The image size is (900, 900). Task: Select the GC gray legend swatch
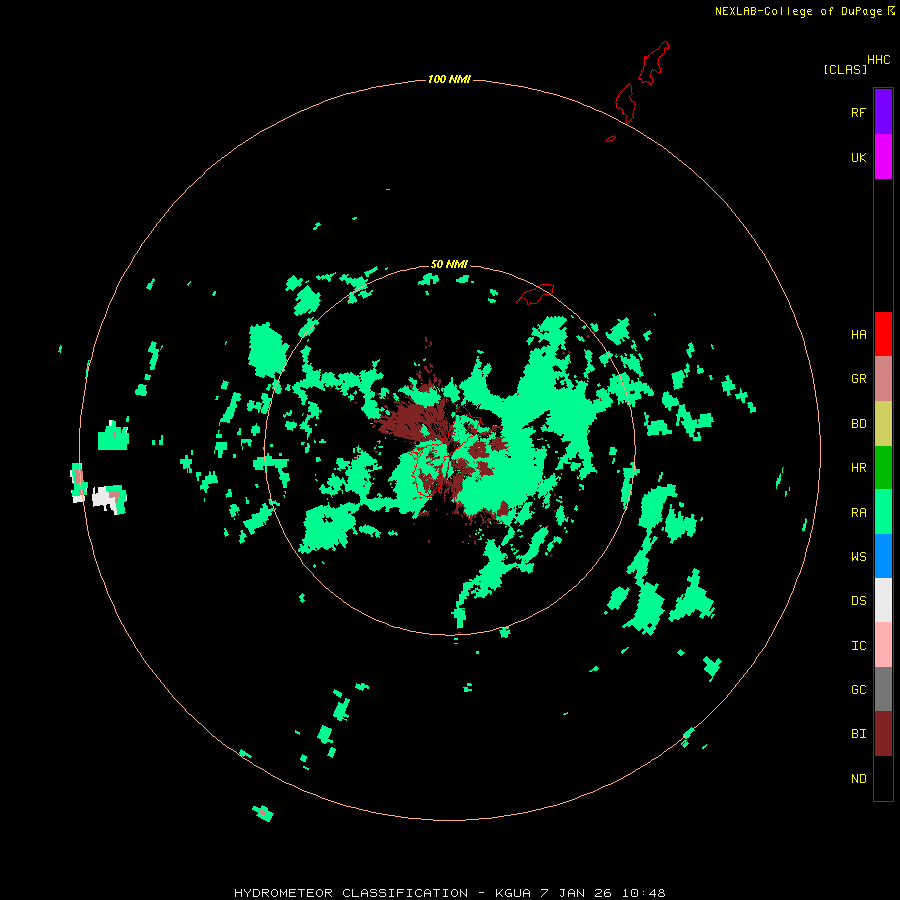pyautogui.click(x=883, y=689)
